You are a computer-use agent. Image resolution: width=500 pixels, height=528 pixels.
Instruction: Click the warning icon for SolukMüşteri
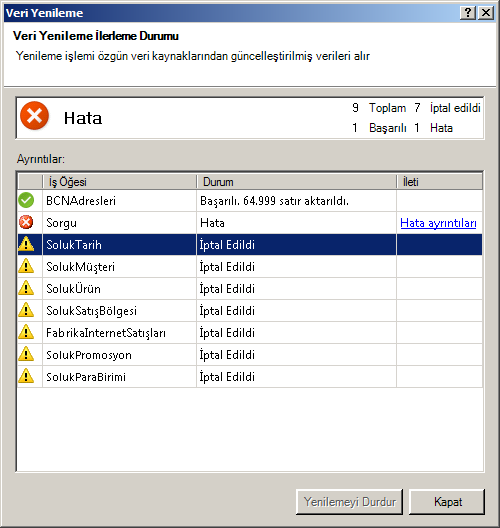pos(26,266)
